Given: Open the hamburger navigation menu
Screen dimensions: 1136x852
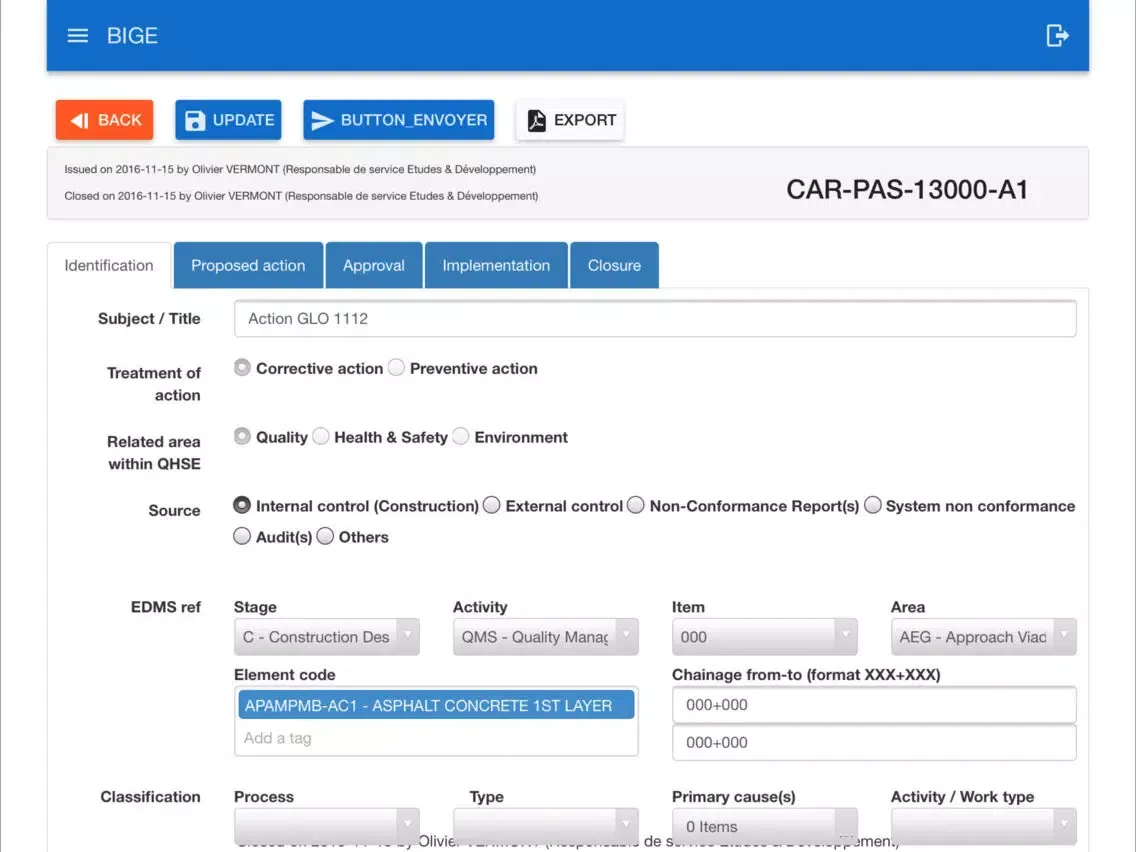Looking at the screenshot, I should click(77, 36).
